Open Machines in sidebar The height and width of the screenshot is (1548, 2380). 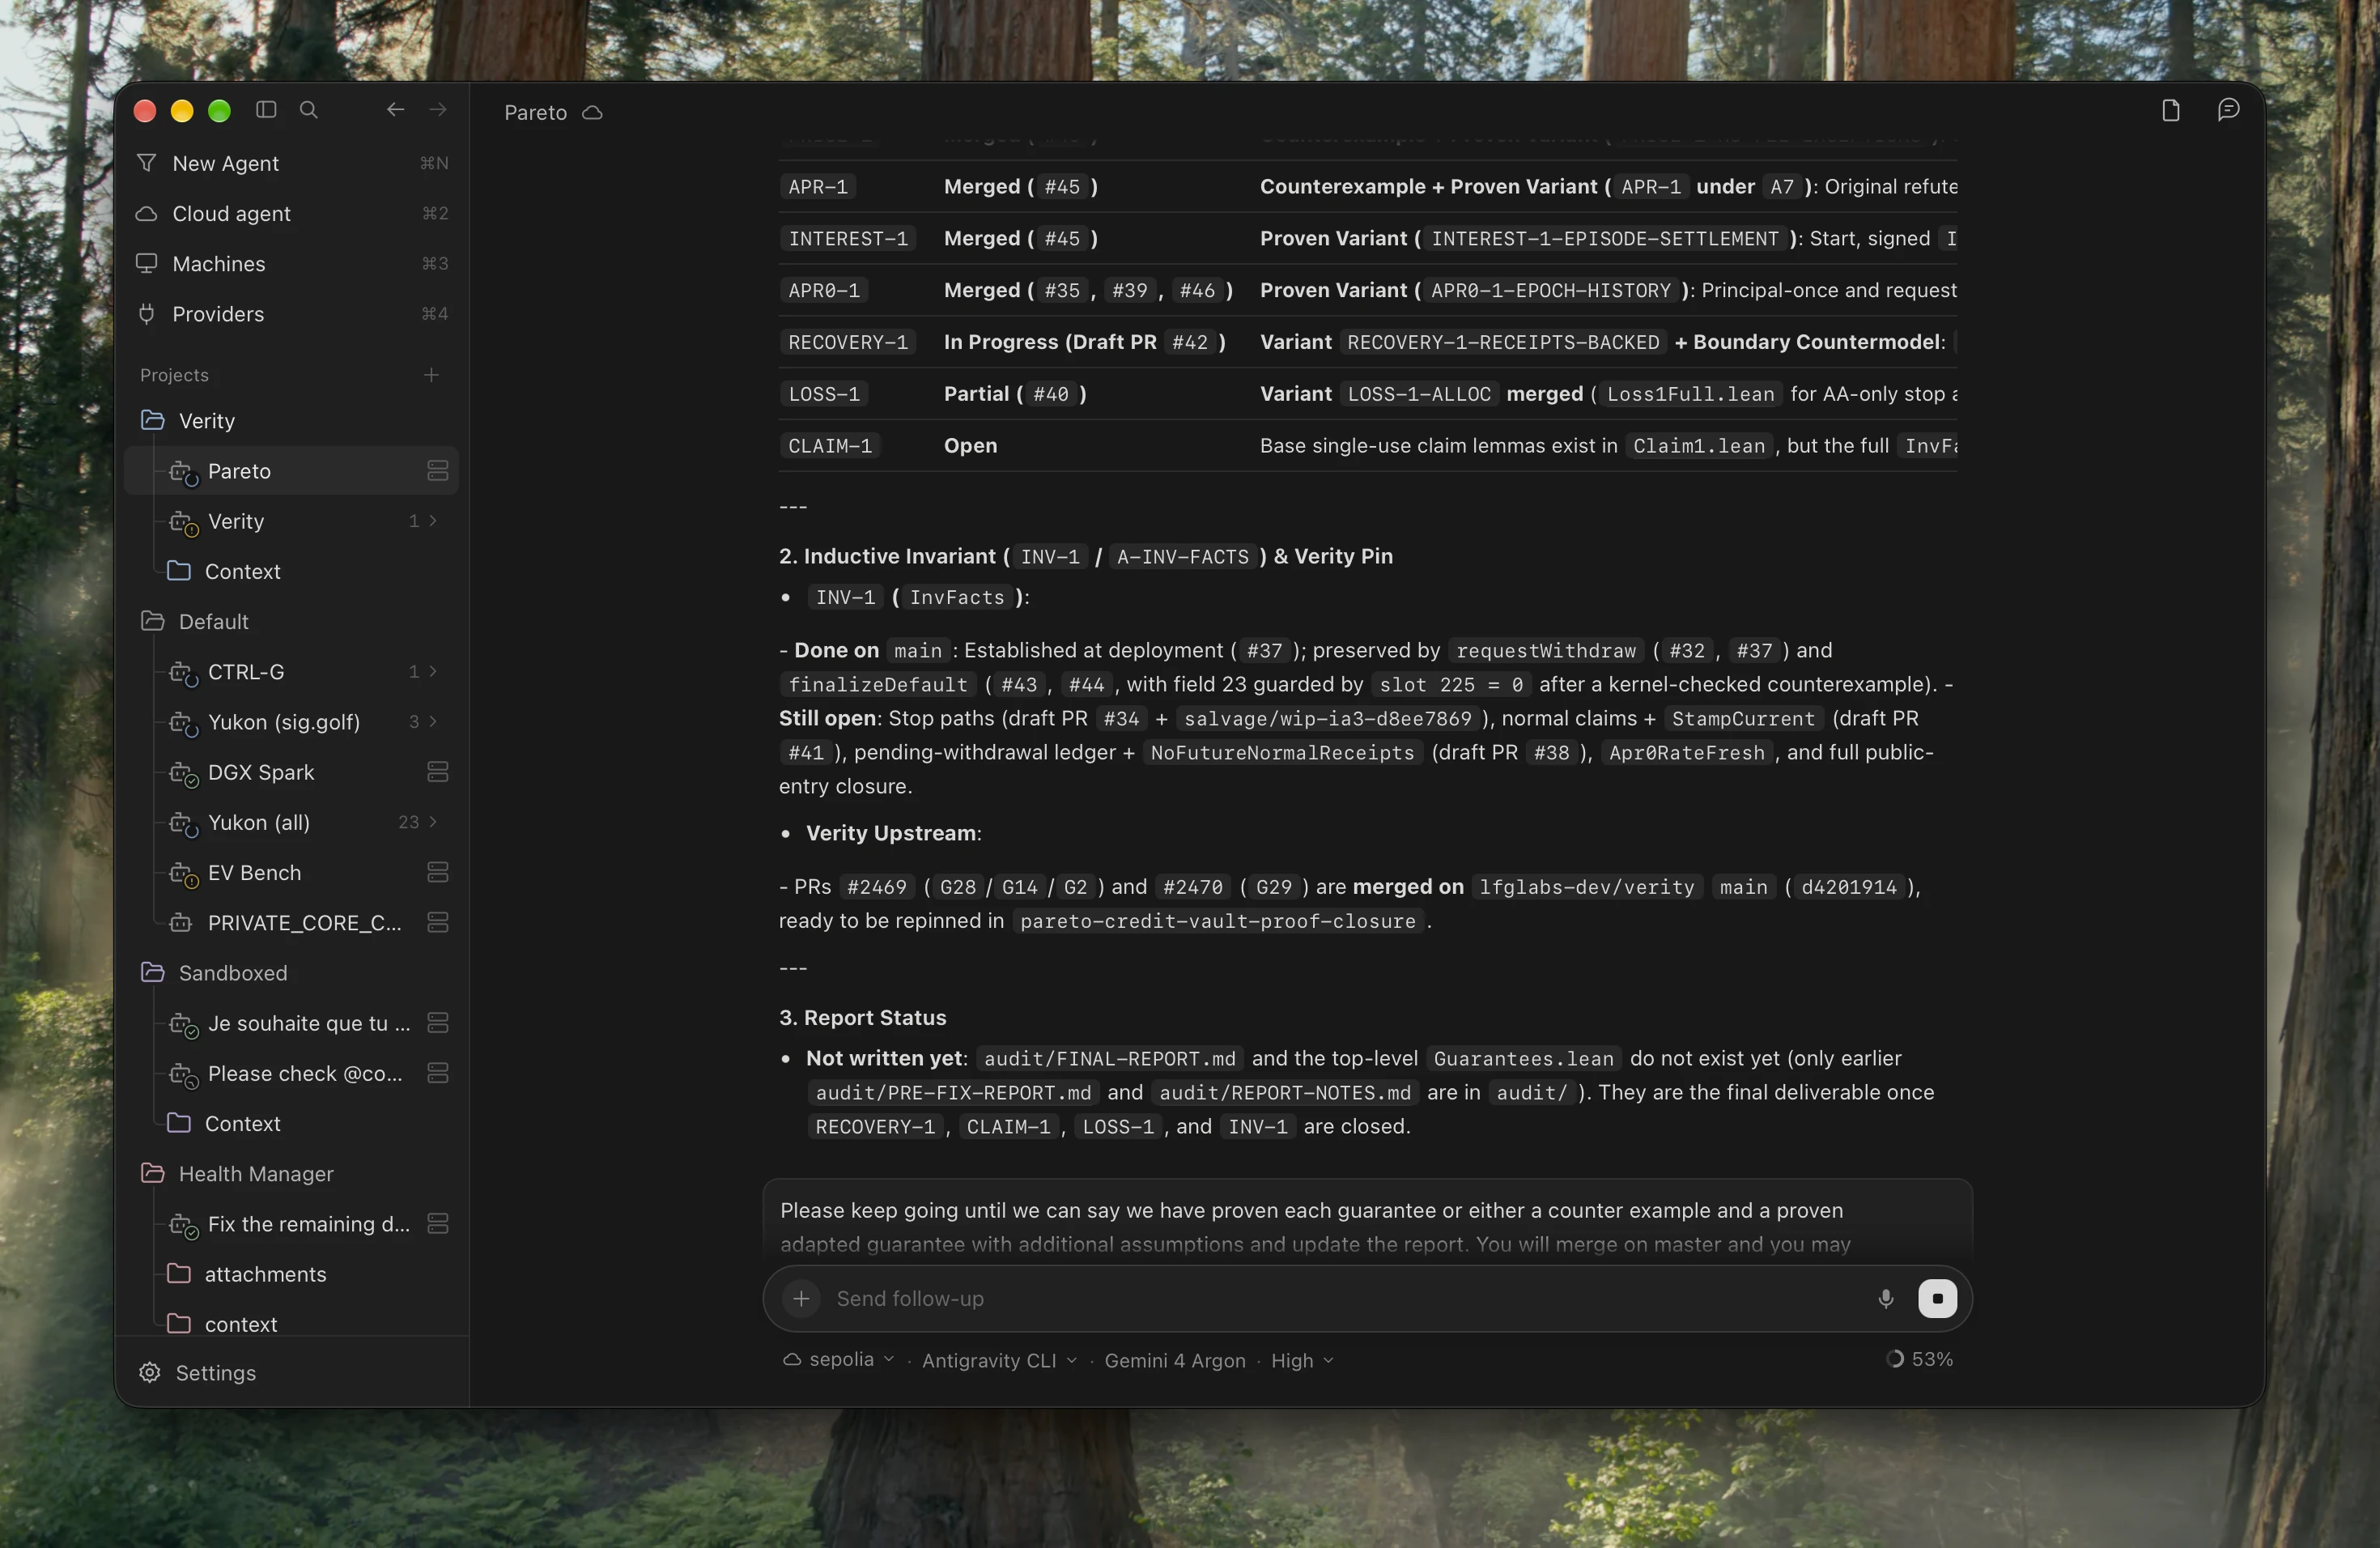(x=292, y=263)
